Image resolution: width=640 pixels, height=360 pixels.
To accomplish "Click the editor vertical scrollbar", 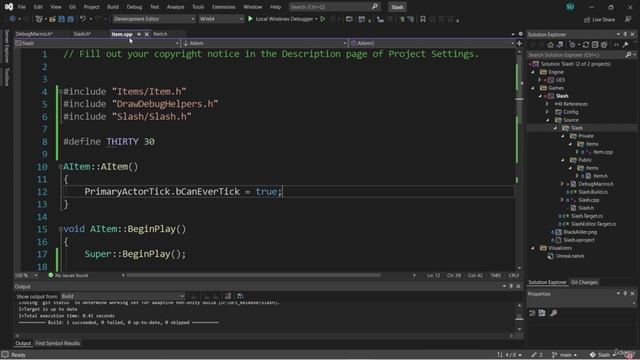I will click(x=519, y=159).
